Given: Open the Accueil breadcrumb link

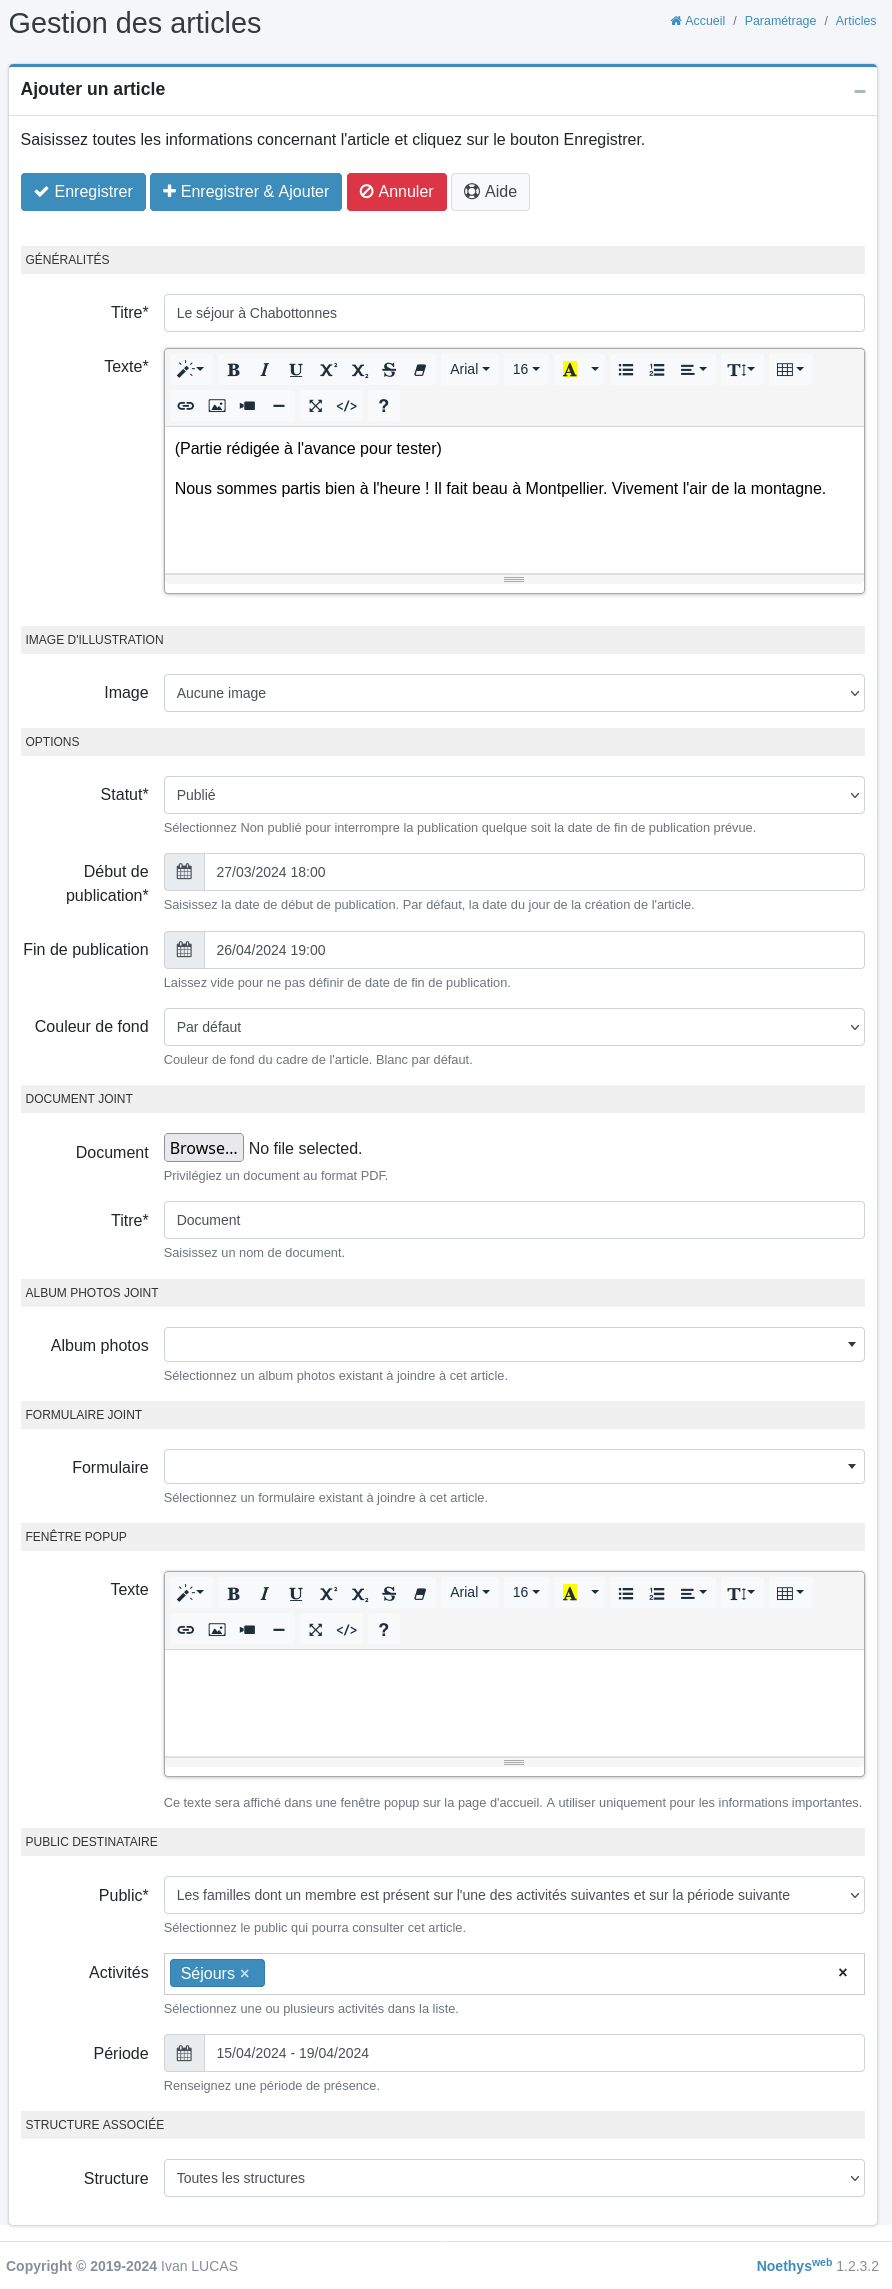Looking at the screenshot, I should [x=698, y=21].
